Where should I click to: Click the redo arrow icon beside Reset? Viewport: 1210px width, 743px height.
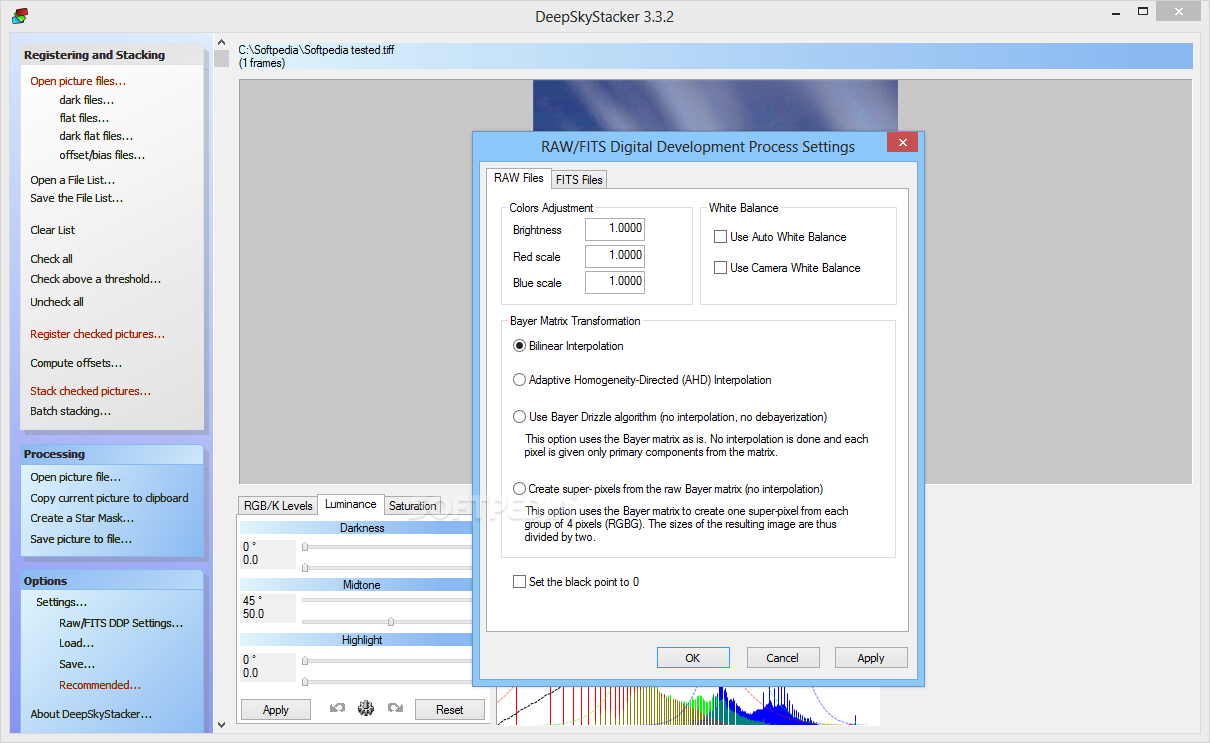tap(395, 709)
